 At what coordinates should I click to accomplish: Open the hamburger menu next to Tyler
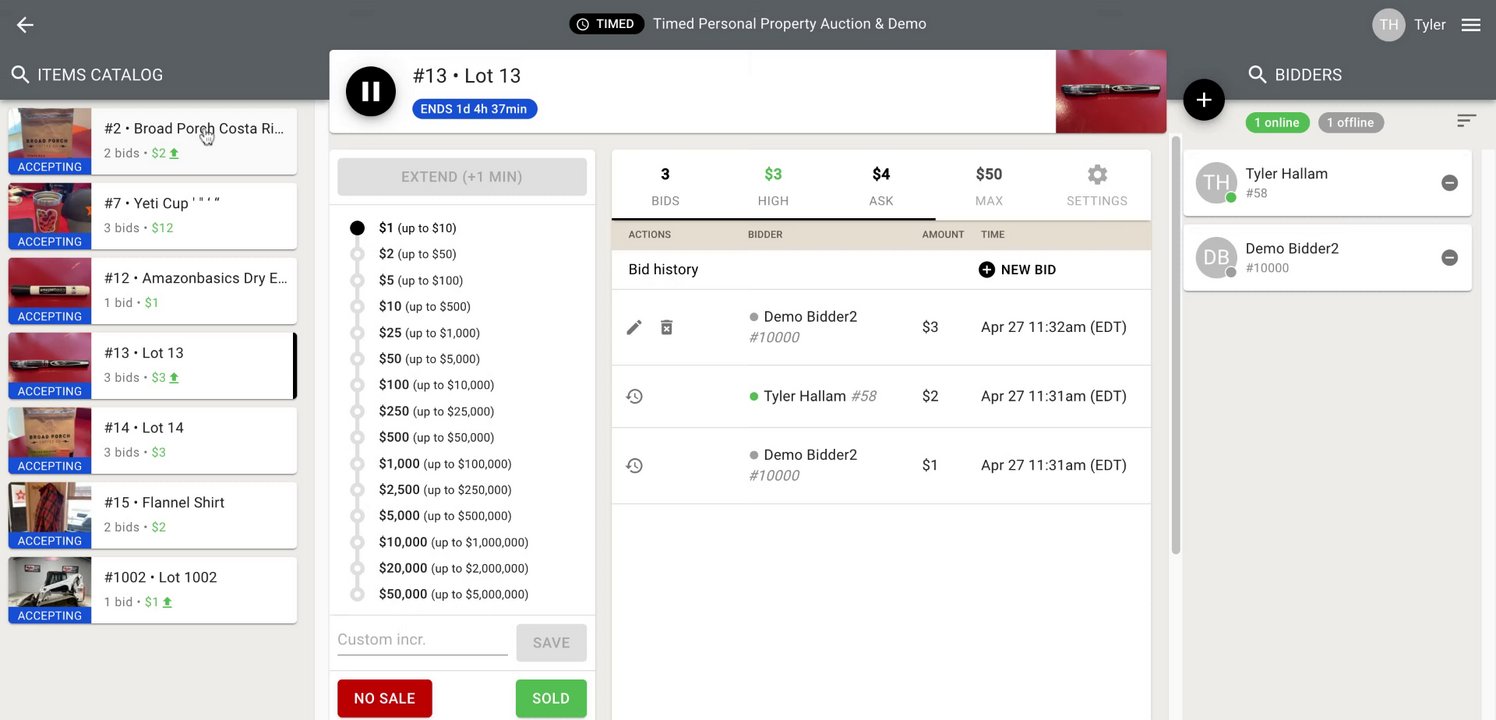1471,25
